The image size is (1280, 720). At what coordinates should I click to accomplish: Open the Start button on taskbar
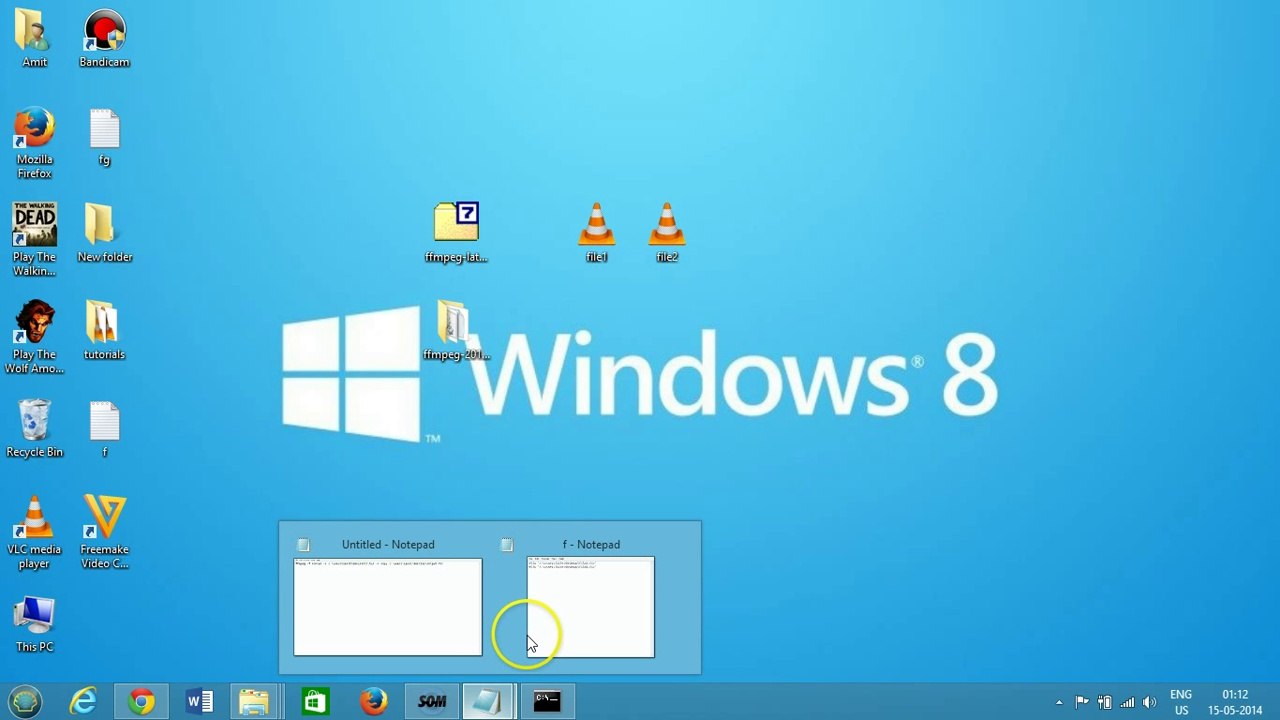25,702
